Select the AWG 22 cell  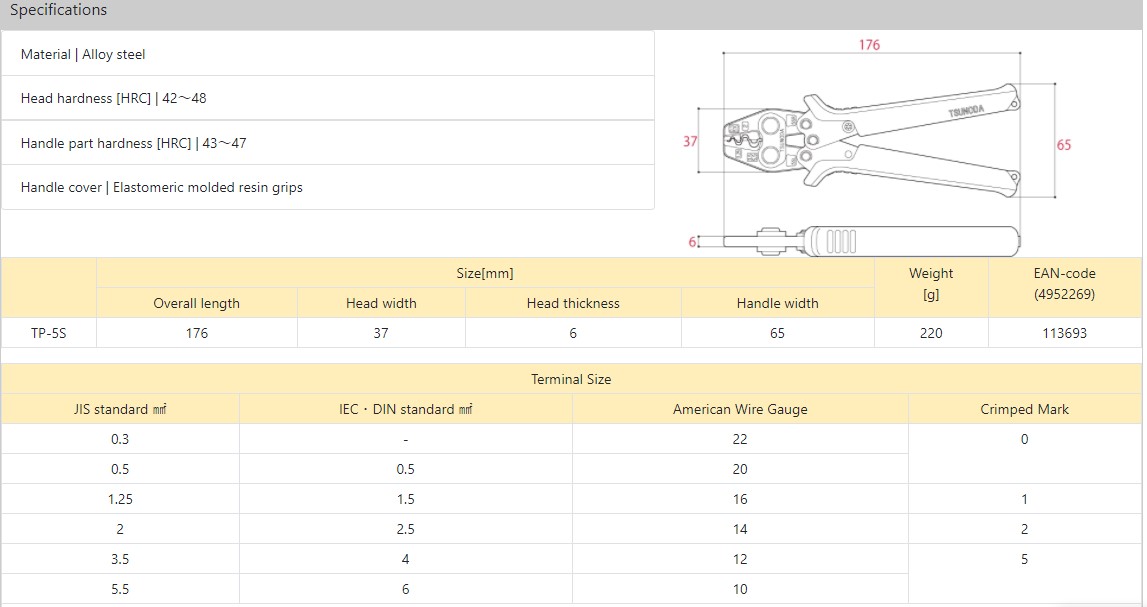coord(740,439)
